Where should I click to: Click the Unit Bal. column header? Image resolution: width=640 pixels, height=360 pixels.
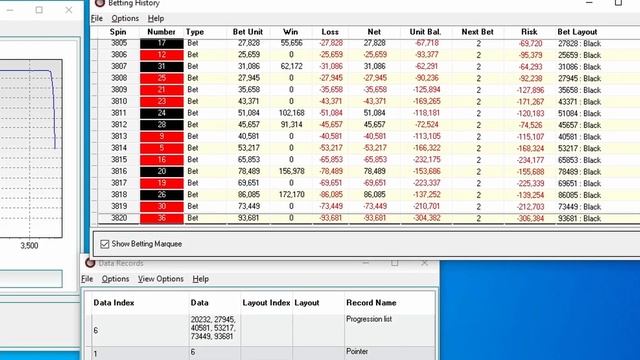click(425, 32)
